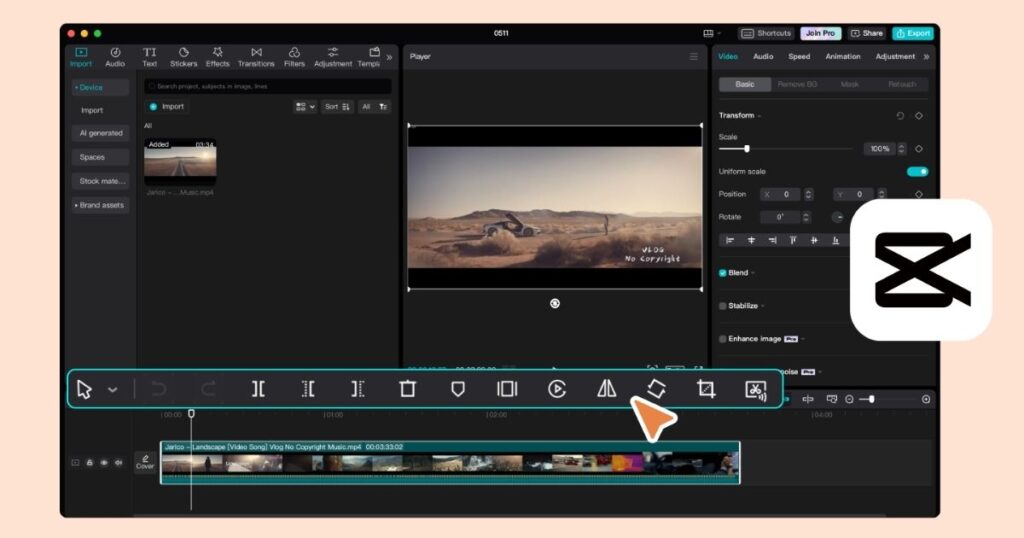Click the Delete clip trash icon
The image size is (1024, 538).
tap(407, 389)
